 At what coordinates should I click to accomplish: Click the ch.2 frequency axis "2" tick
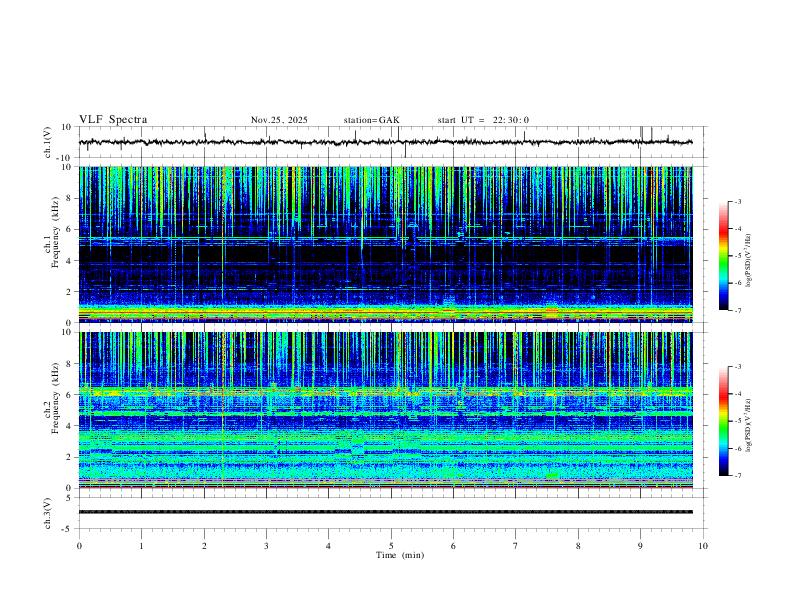(x=69, y=457)
